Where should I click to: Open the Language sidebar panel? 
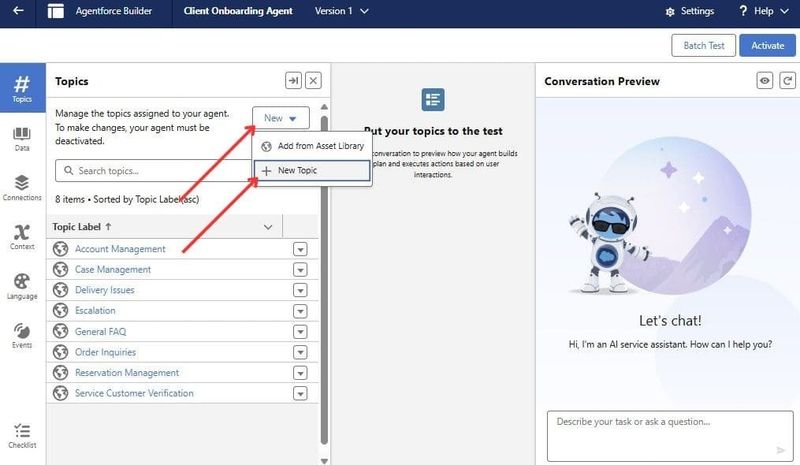tap(22, 286)
